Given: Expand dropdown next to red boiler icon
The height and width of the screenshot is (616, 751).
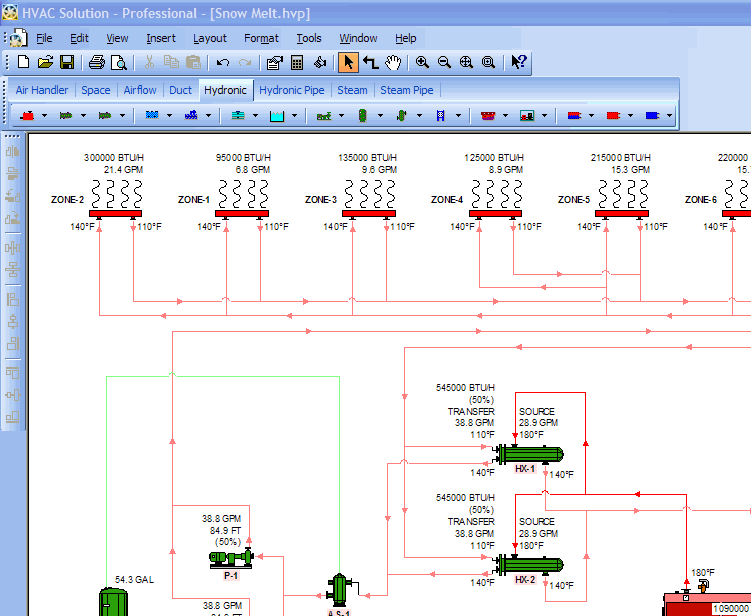Looking at the screenshot, I should [x=45, y=115].
